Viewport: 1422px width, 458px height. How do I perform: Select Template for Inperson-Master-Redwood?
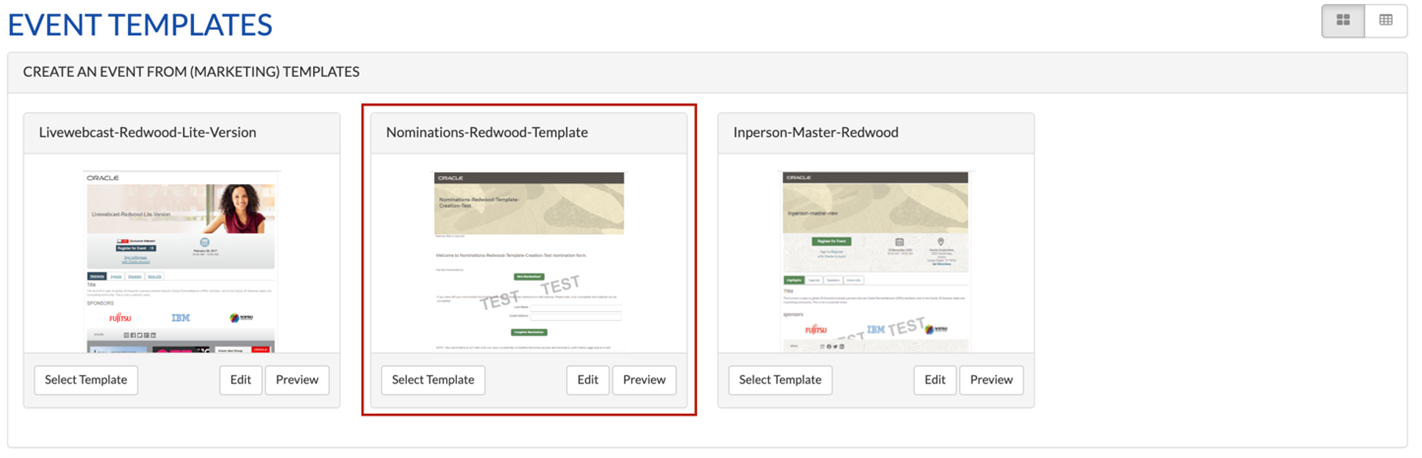780,380
